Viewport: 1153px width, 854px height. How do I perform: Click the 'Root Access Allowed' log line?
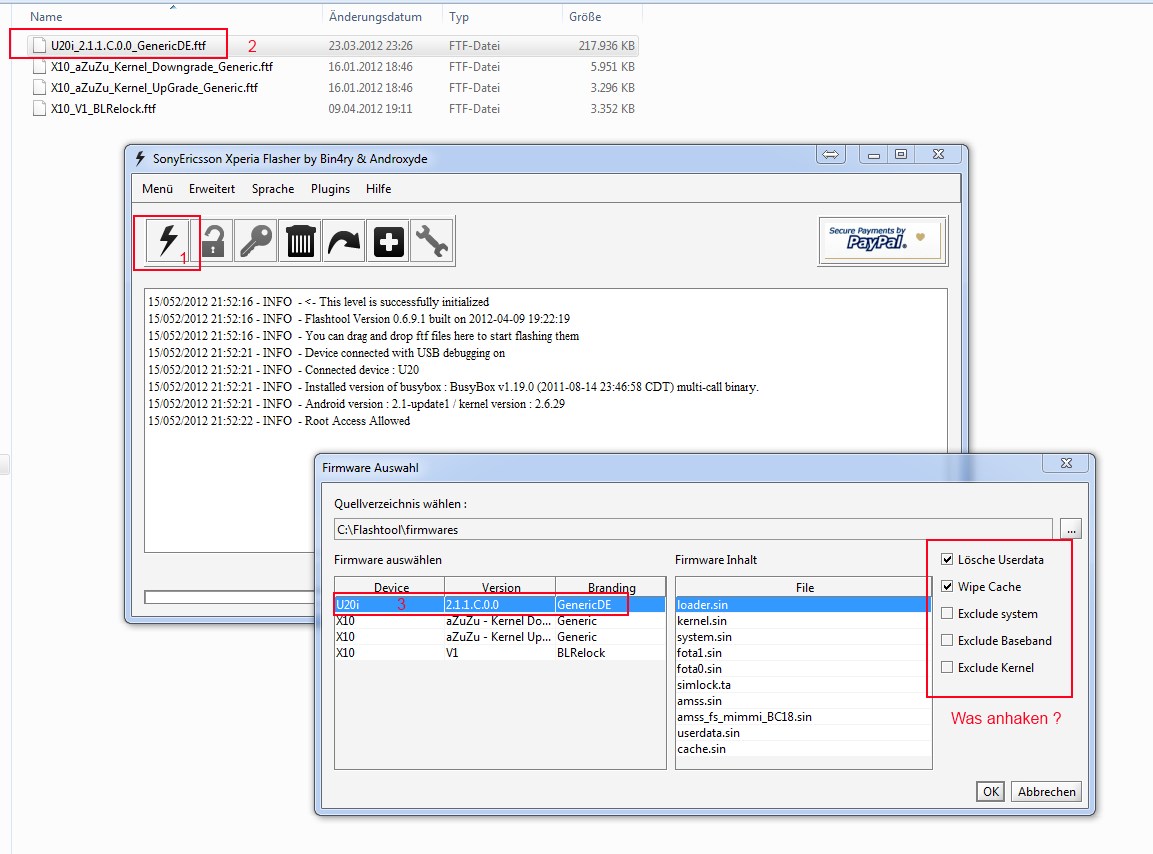[279, 421]
